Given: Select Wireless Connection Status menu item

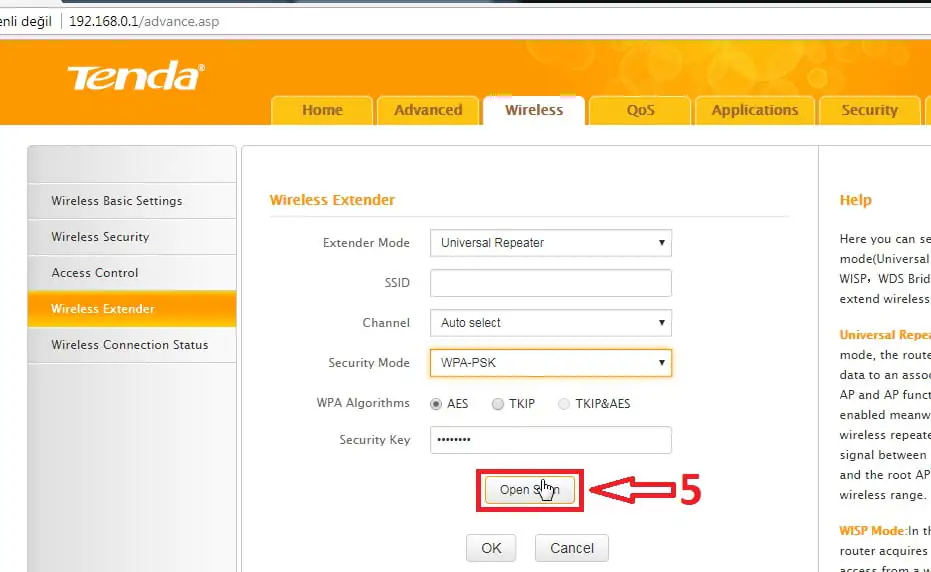Looking at the screenshot, I should [130, 345].
